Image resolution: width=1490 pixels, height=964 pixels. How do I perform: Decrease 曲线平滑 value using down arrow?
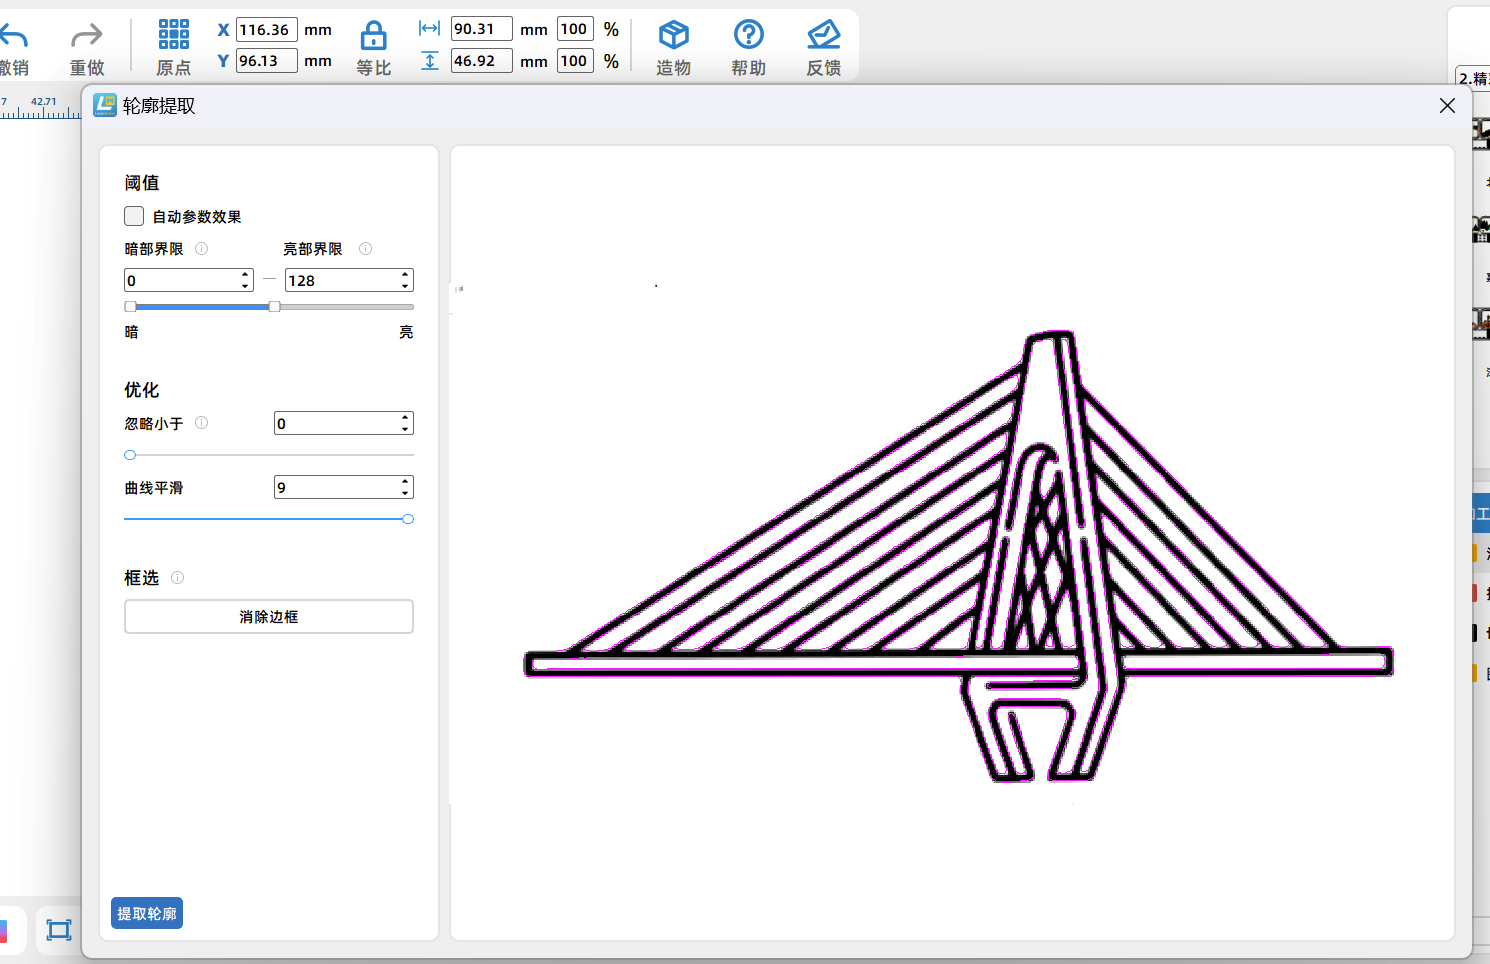405,493
